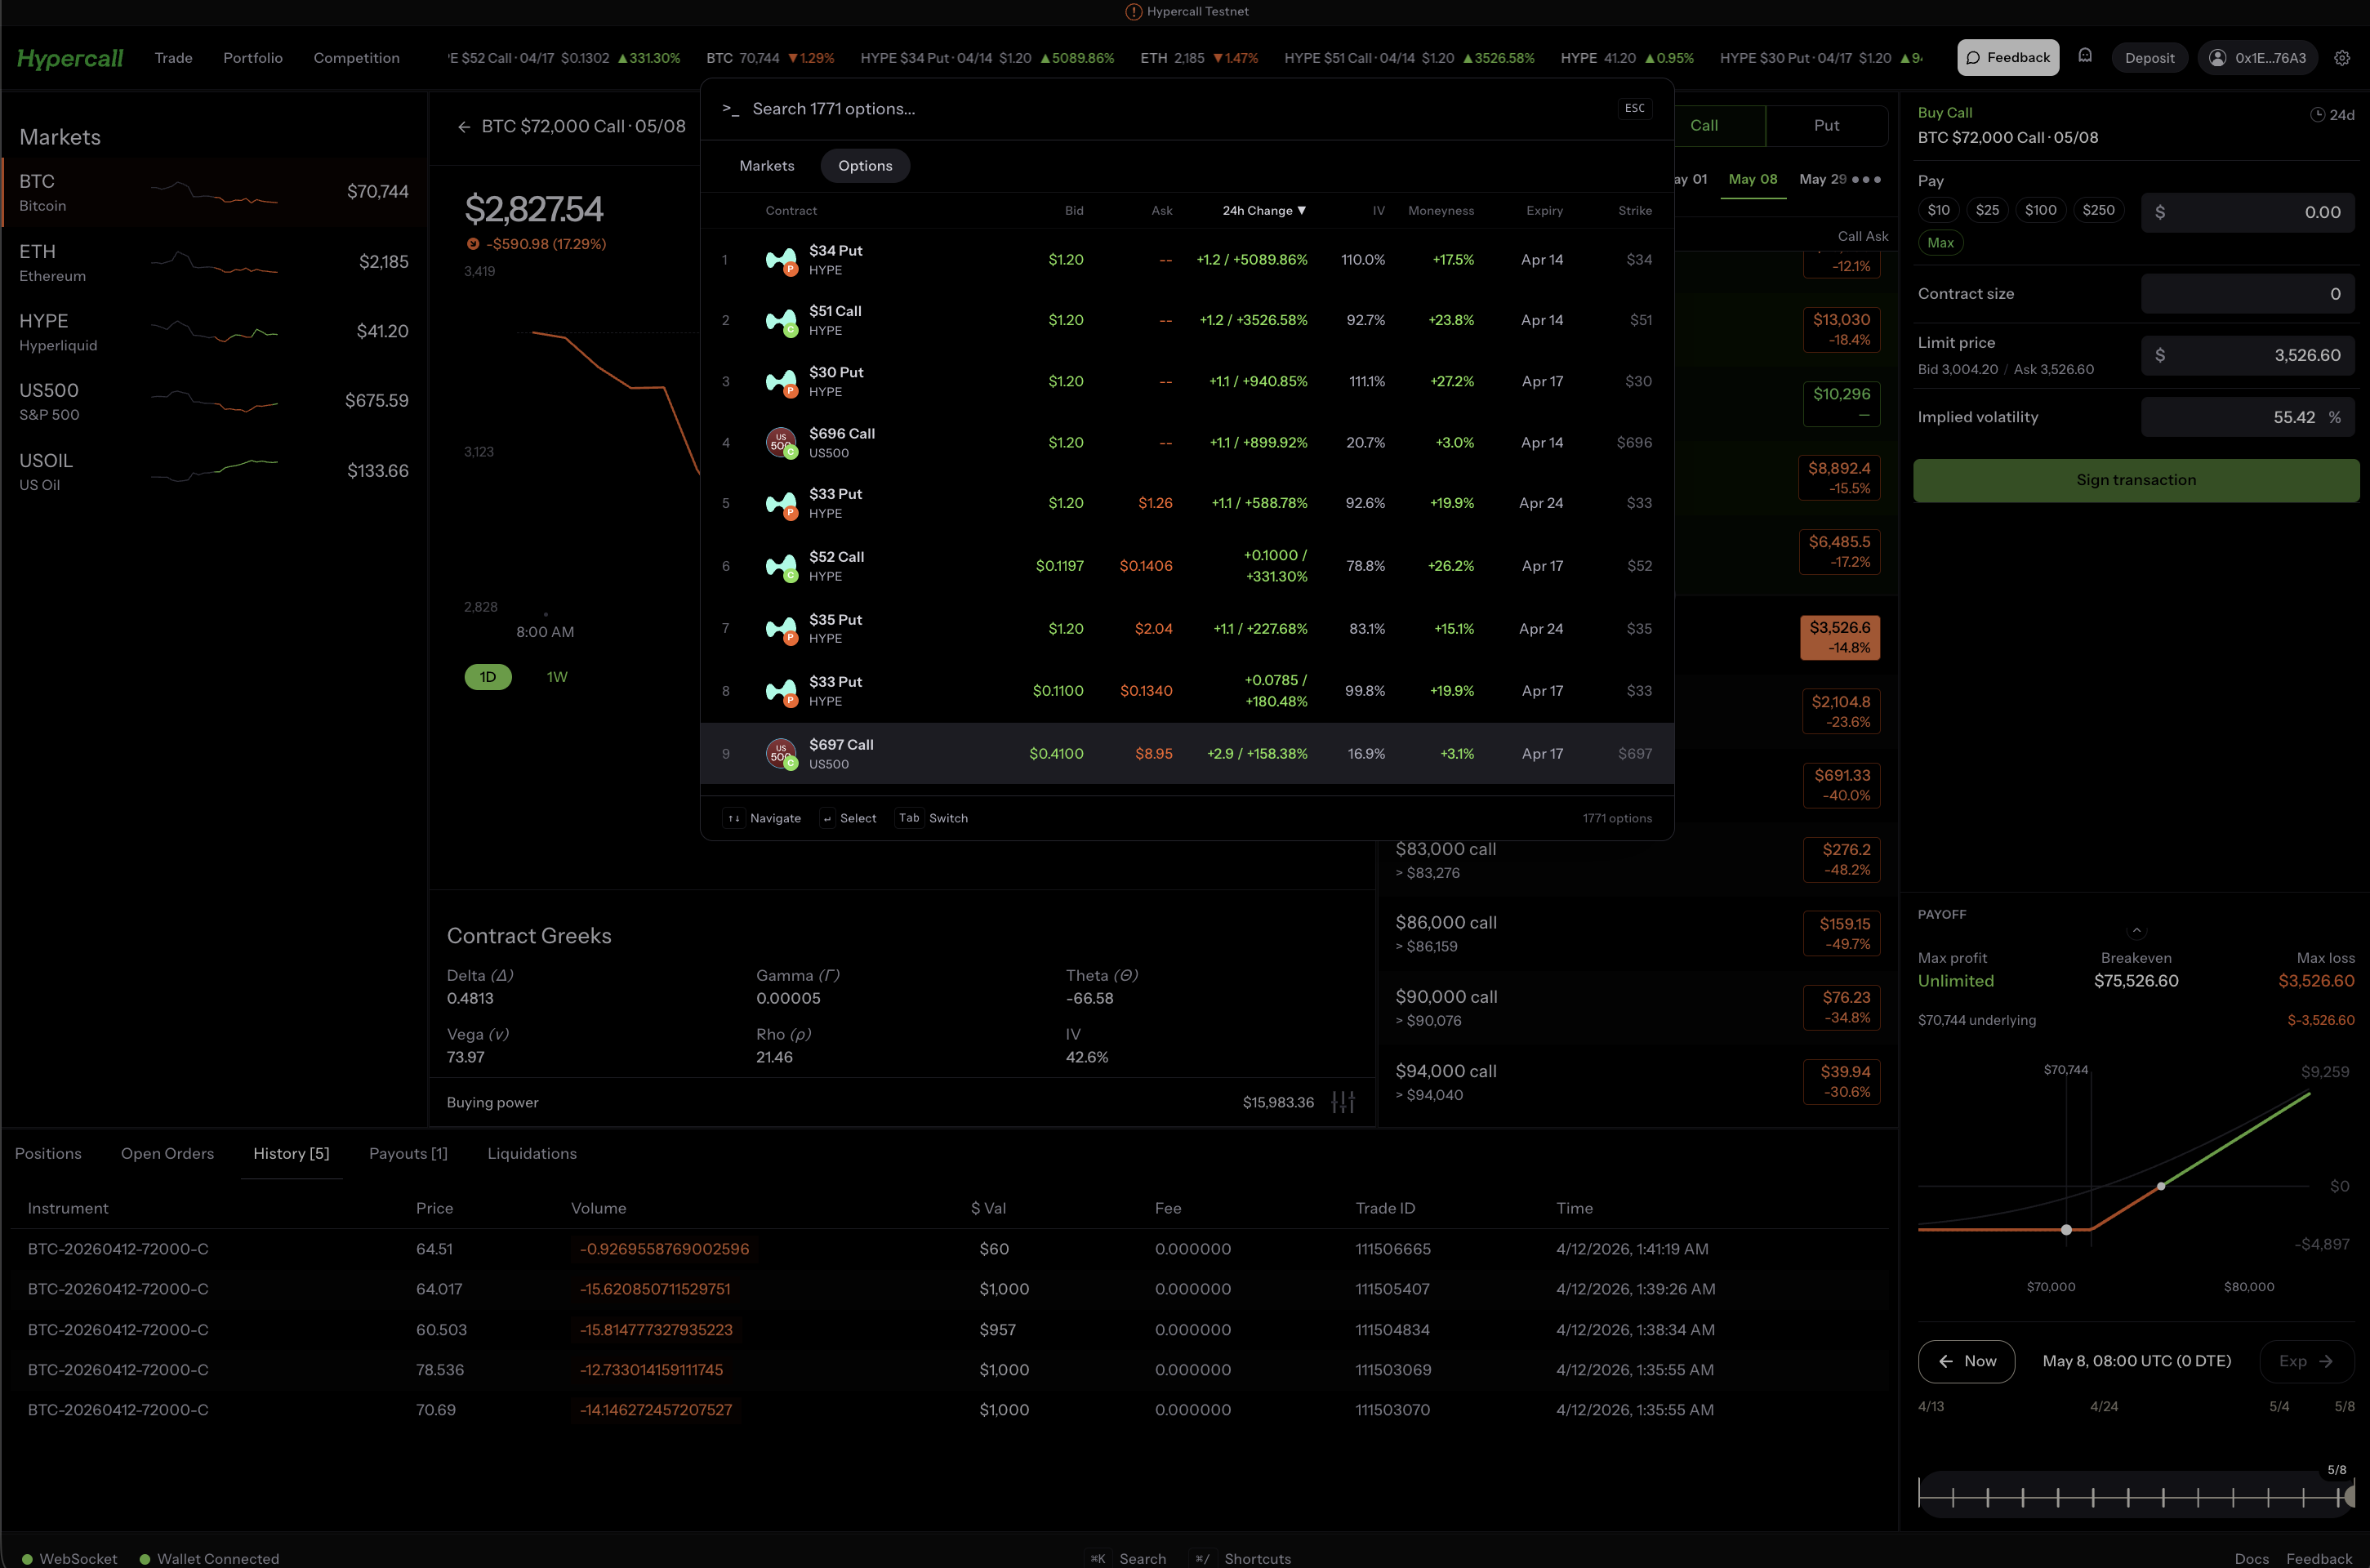Image resolution: width=2370 pixels, height=1568 pixels.
Task: Select the US500 S&P 500 market
Action: [214, 401]
